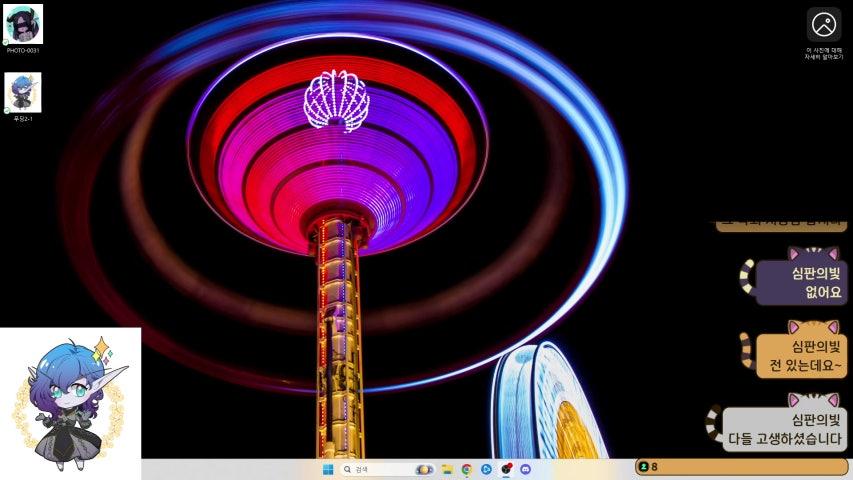Open Discord from the taskbar
853x480 pixels.
(525, 469)
